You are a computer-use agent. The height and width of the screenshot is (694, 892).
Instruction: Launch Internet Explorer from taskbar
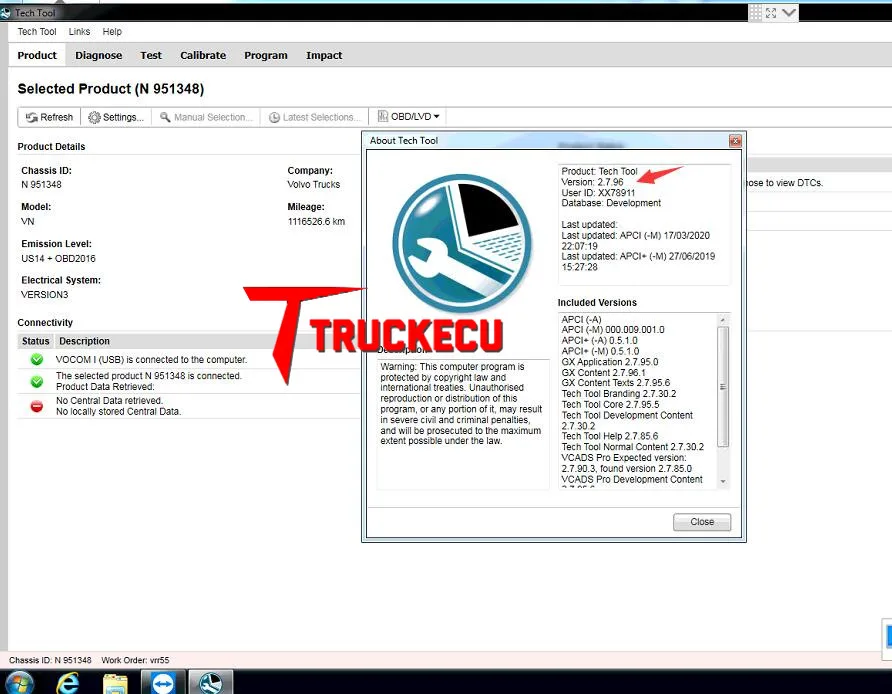click(68, 683)
